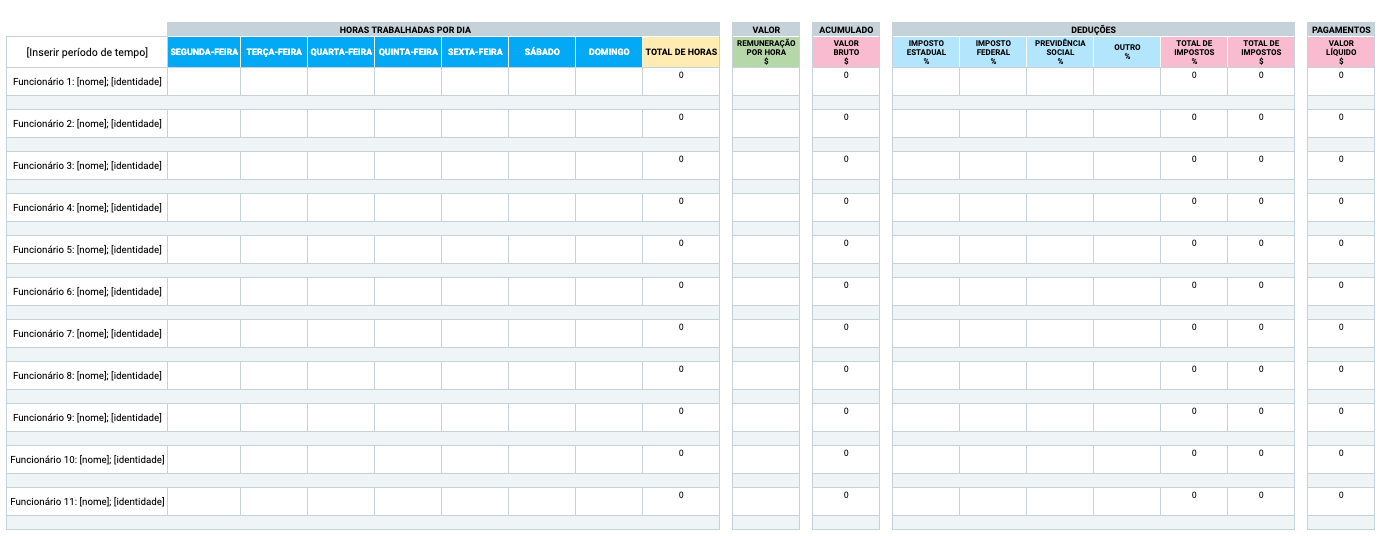Click Funcionário 2 Terça-feira hours cell
Viewport: 1383px width, 536px height.
point(274,124)
